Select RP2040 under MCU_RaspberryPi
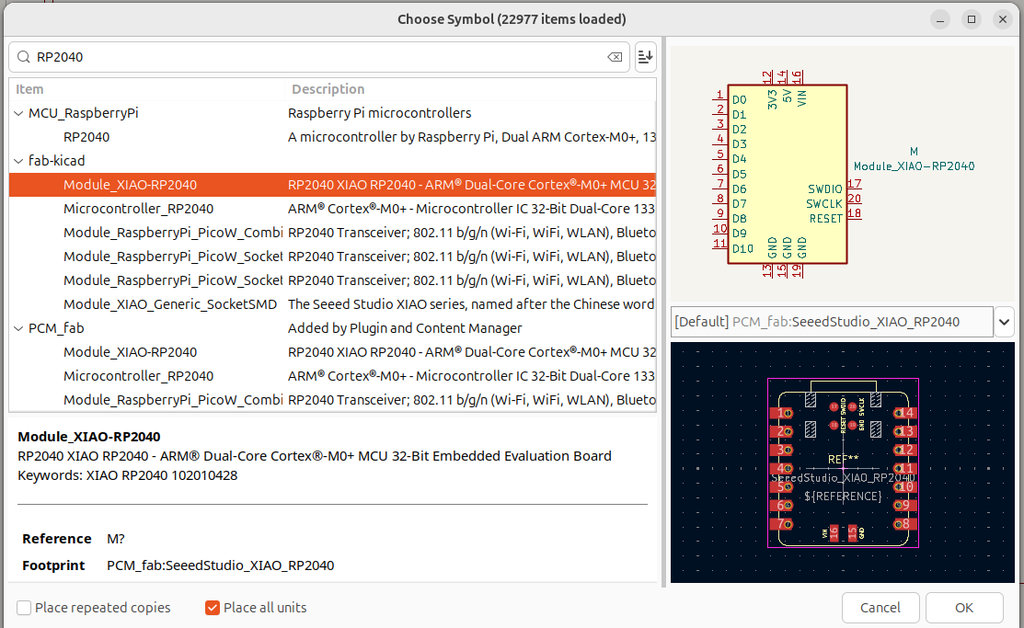1024x628 pixels. (x=332, y=137)
